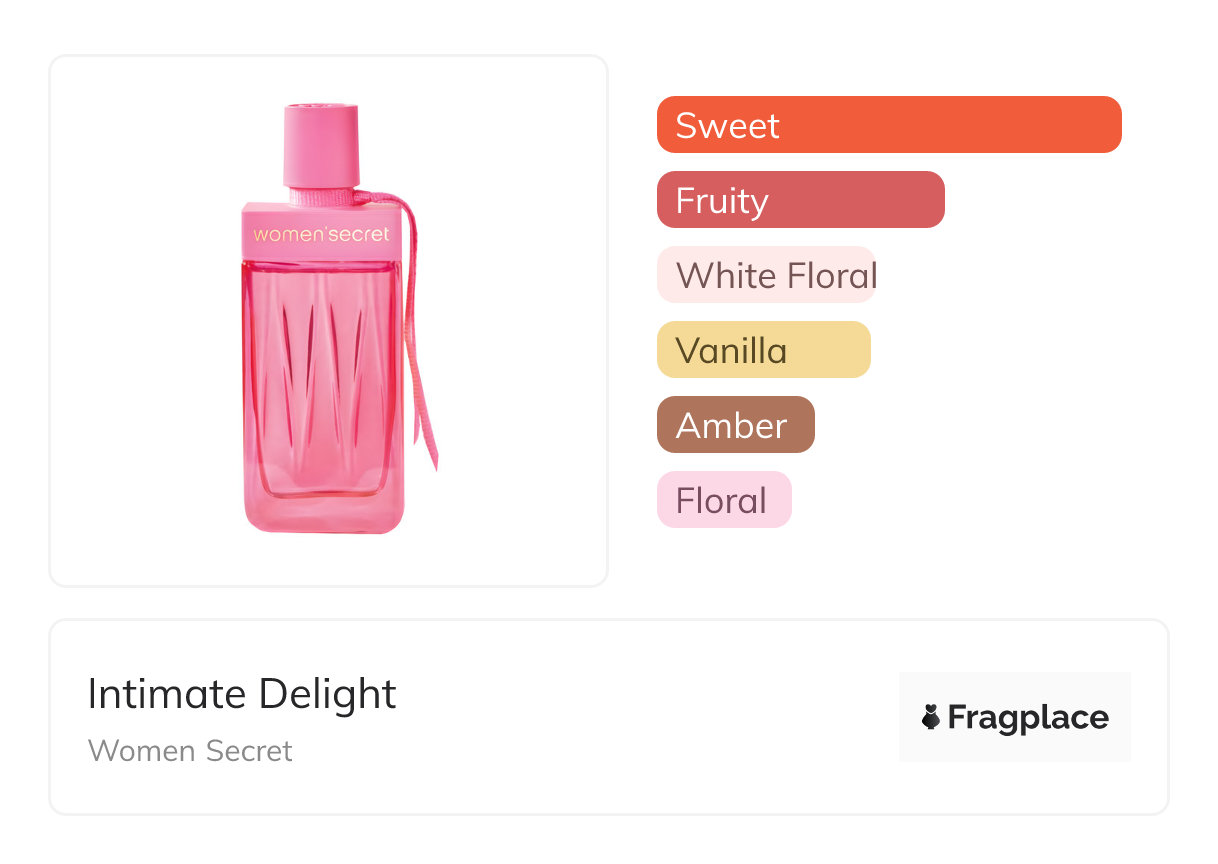Select the Fruity accord bar
This screenshot has width=1218, height=864.
(x=800, y=200)
